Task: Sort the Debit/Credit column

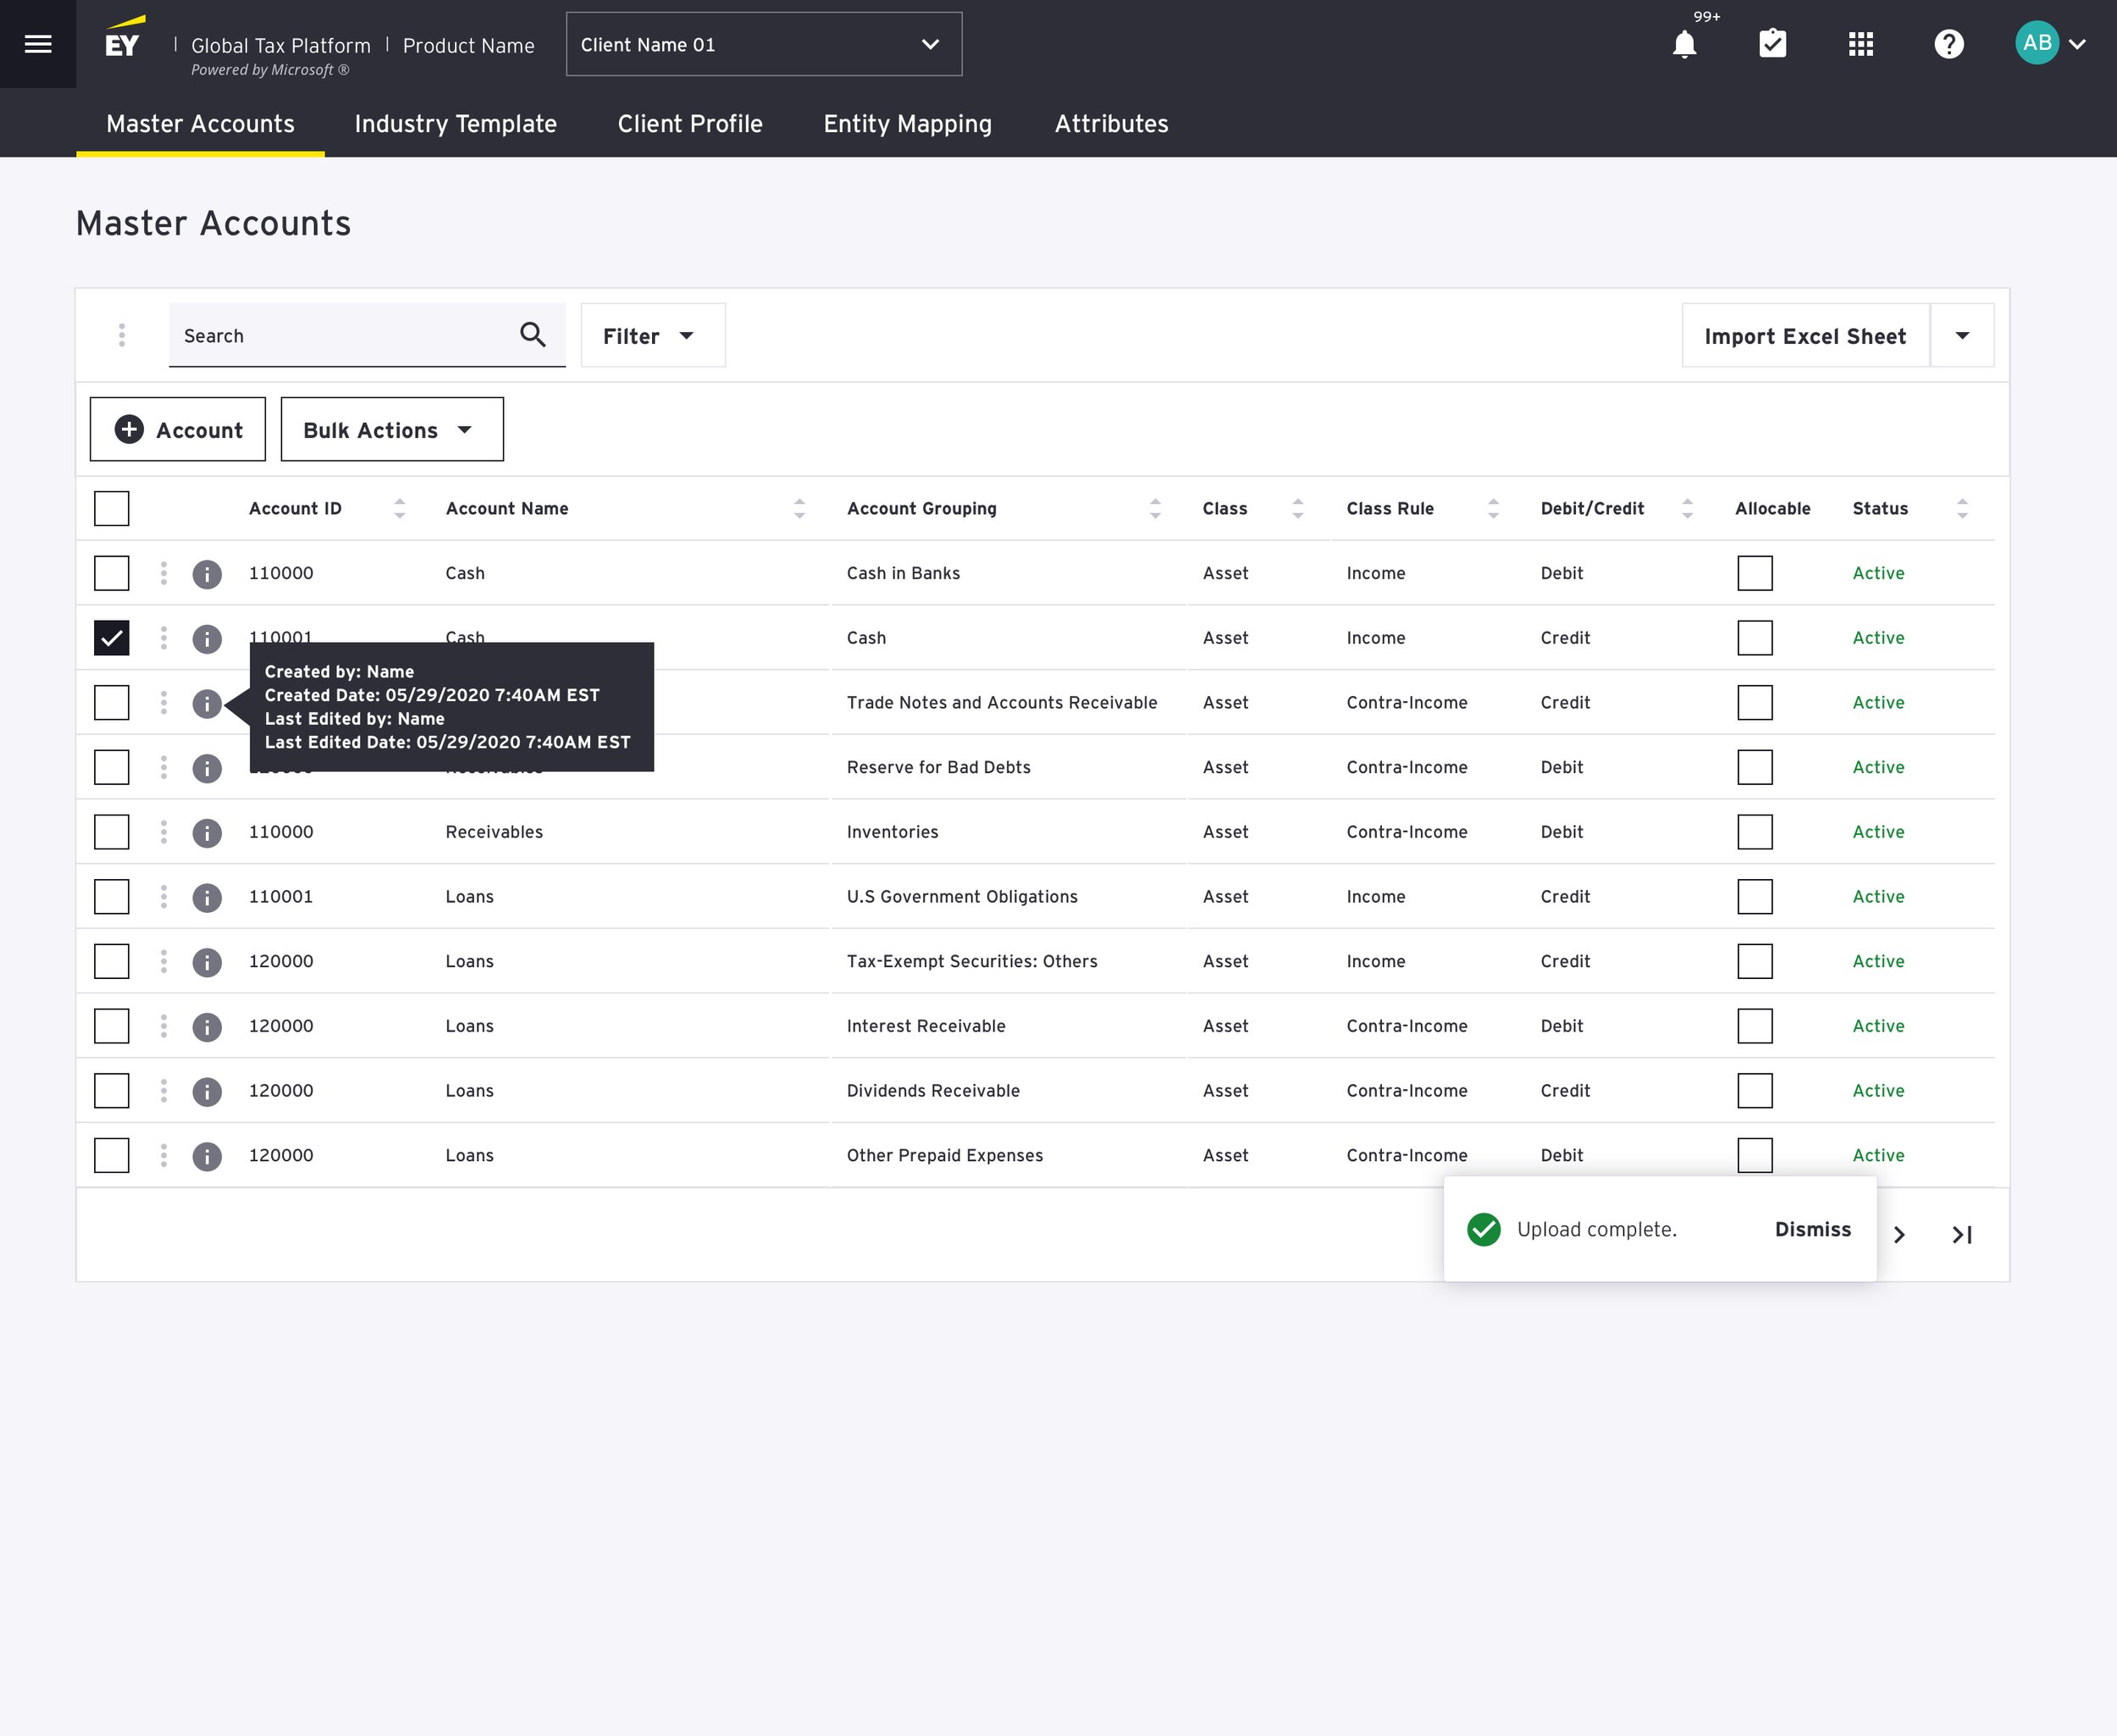Action: [x=1687, y=509]
